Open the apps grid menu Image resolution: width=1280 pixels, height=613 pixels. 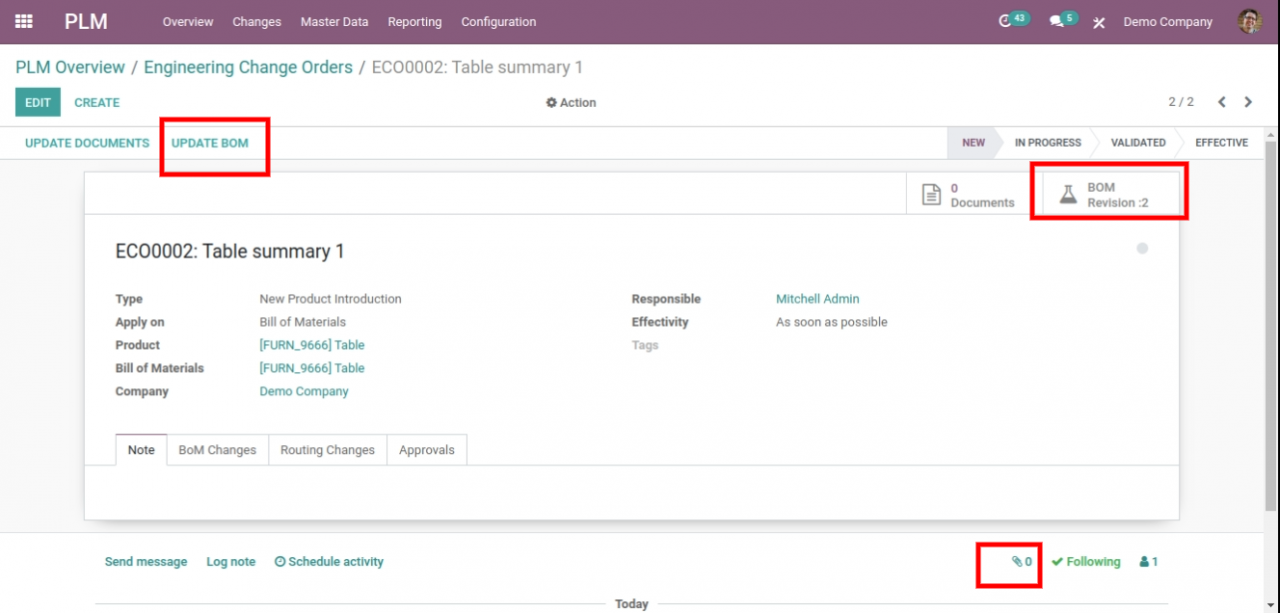point(22,21)
